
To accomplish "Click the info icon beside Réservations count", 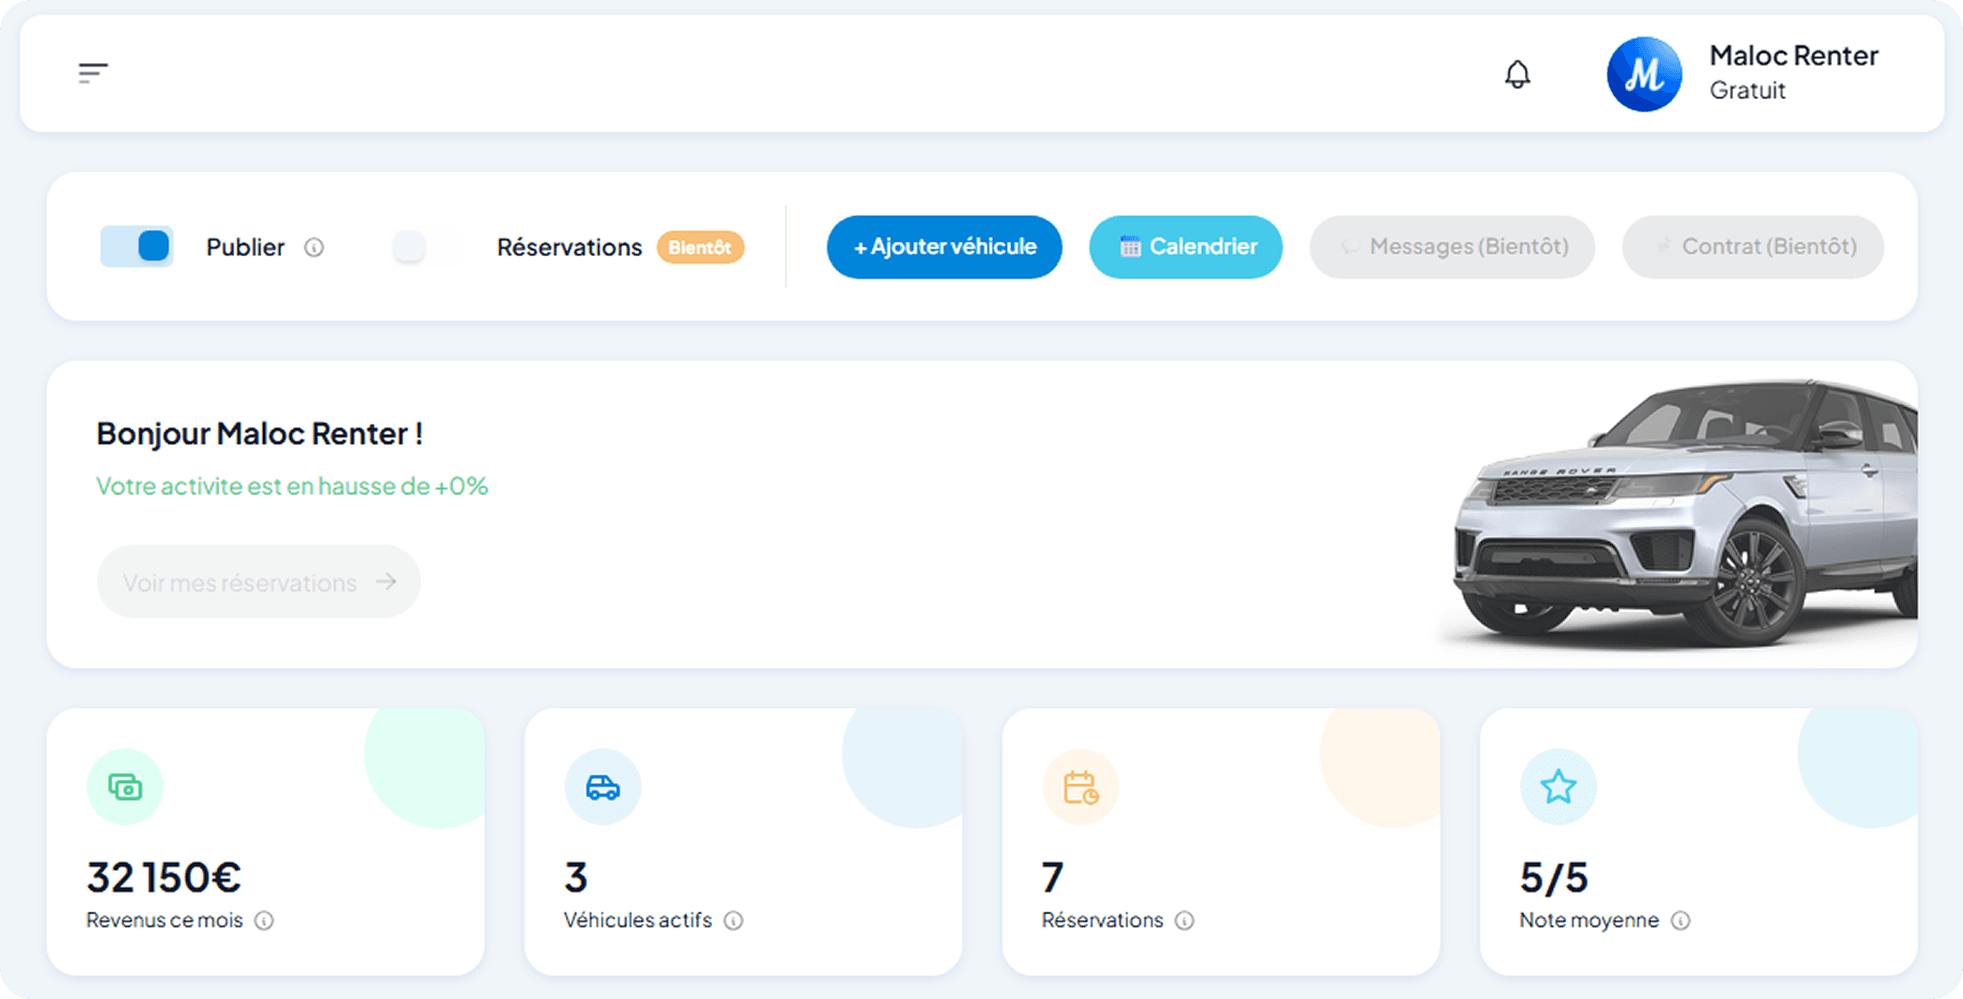I will (1185, 920).
